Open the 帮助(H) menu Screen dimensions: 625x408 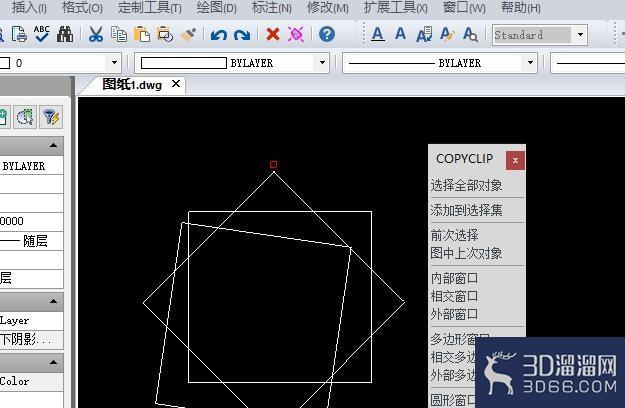pyautogui.click(x=521, y=8)
